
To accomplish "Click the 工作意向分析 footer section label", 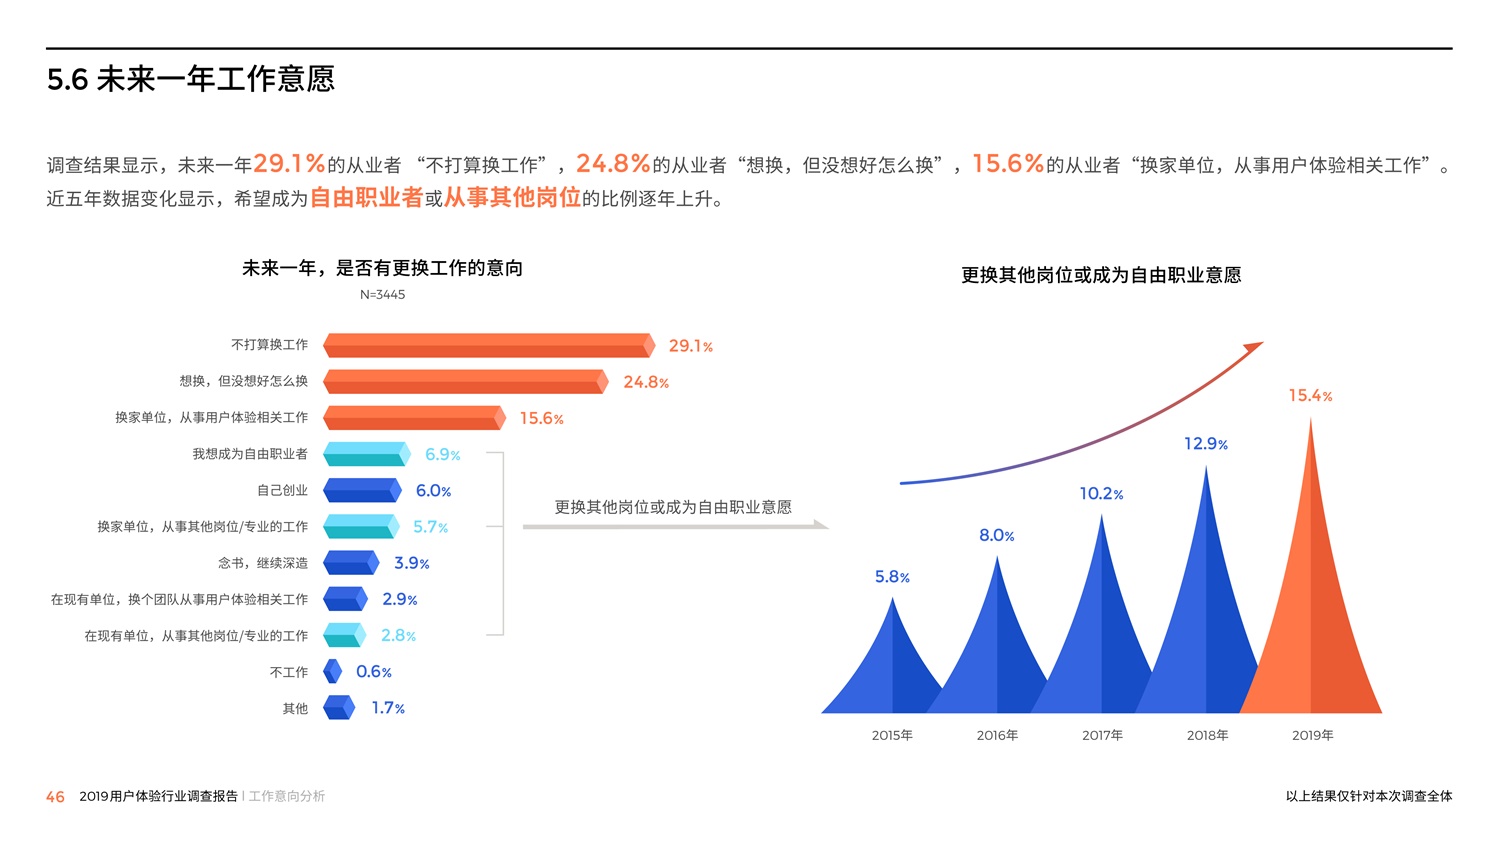I will click(x=287, y=797).
